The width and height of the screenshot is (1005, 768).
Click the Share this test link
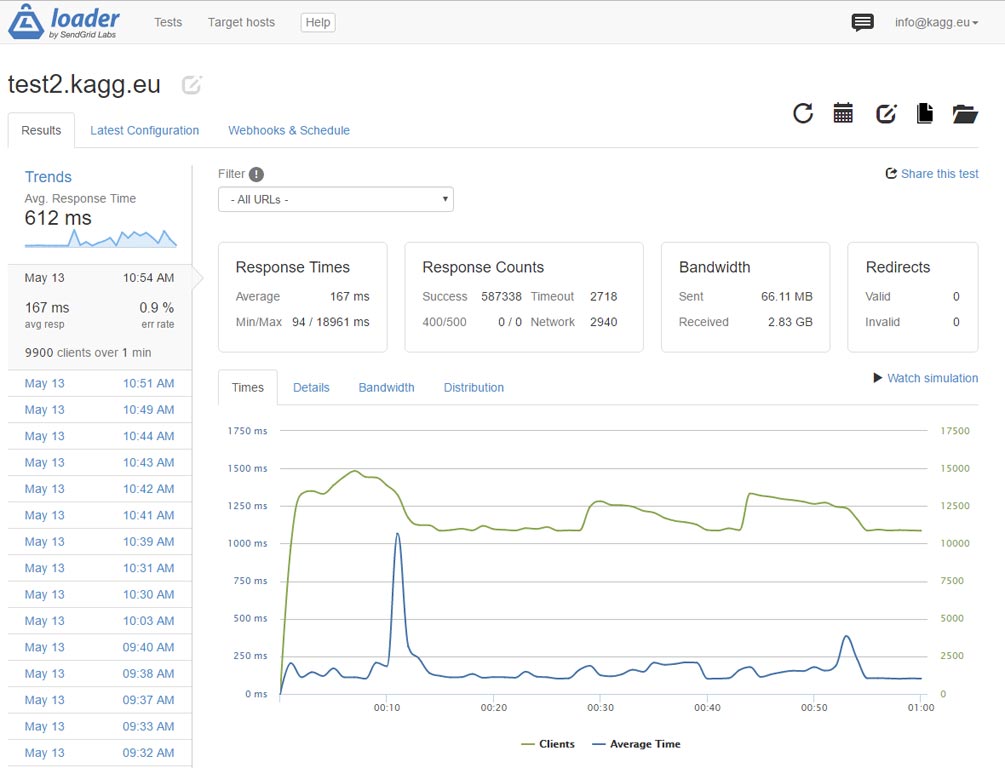932,174
